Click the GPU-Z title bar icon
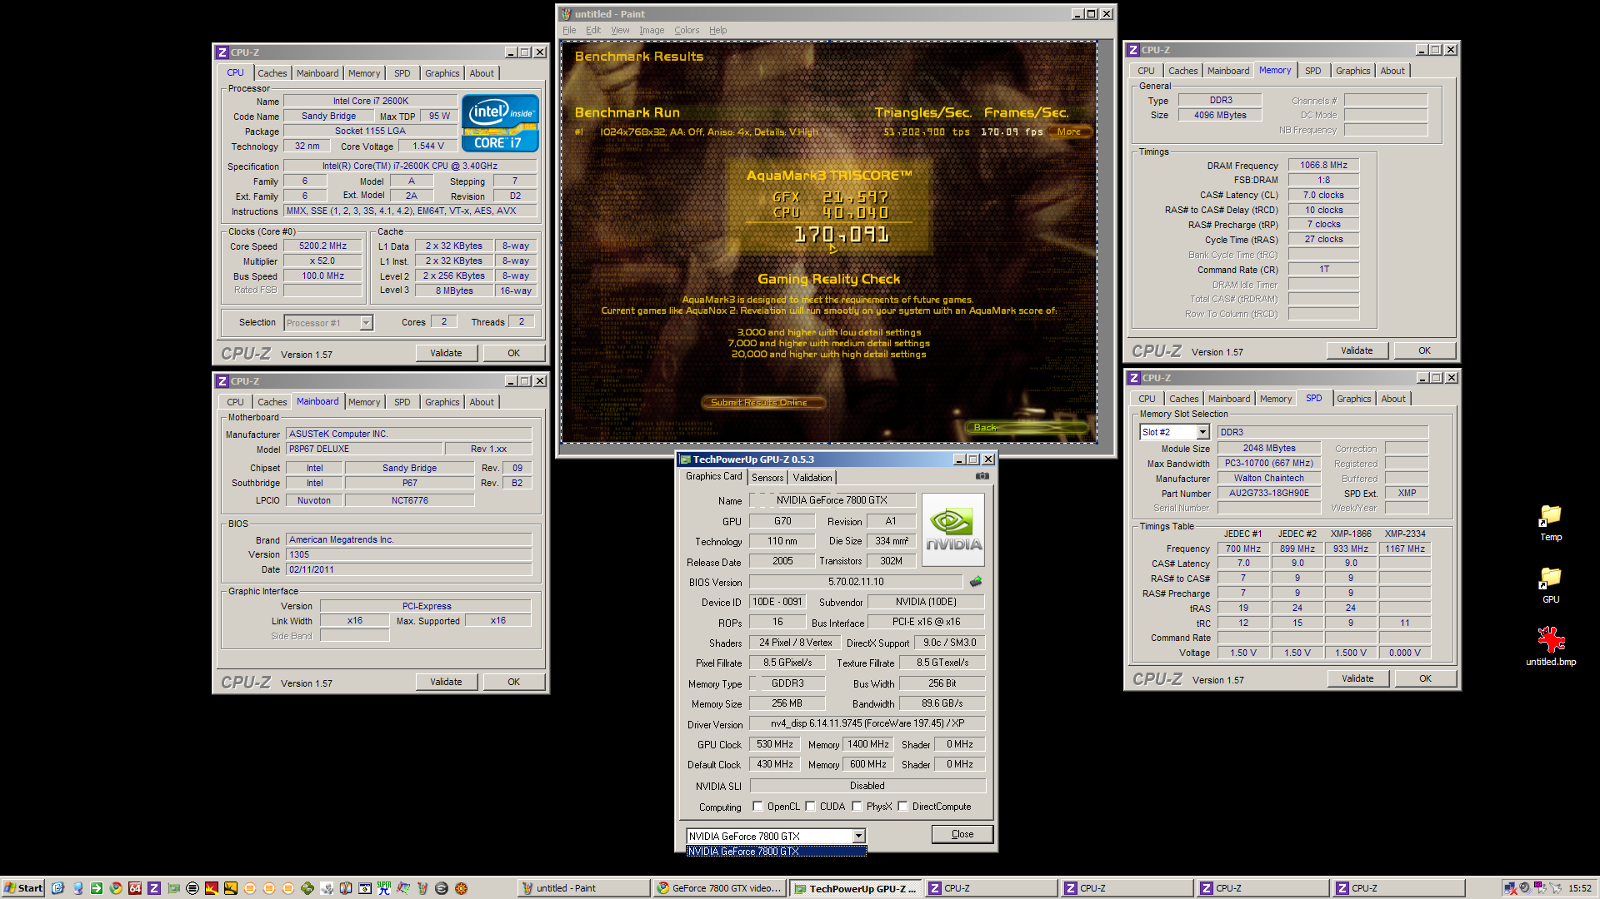Image resolution: width=1600 pixels, height=899 pixels. (x=685, y=459)
